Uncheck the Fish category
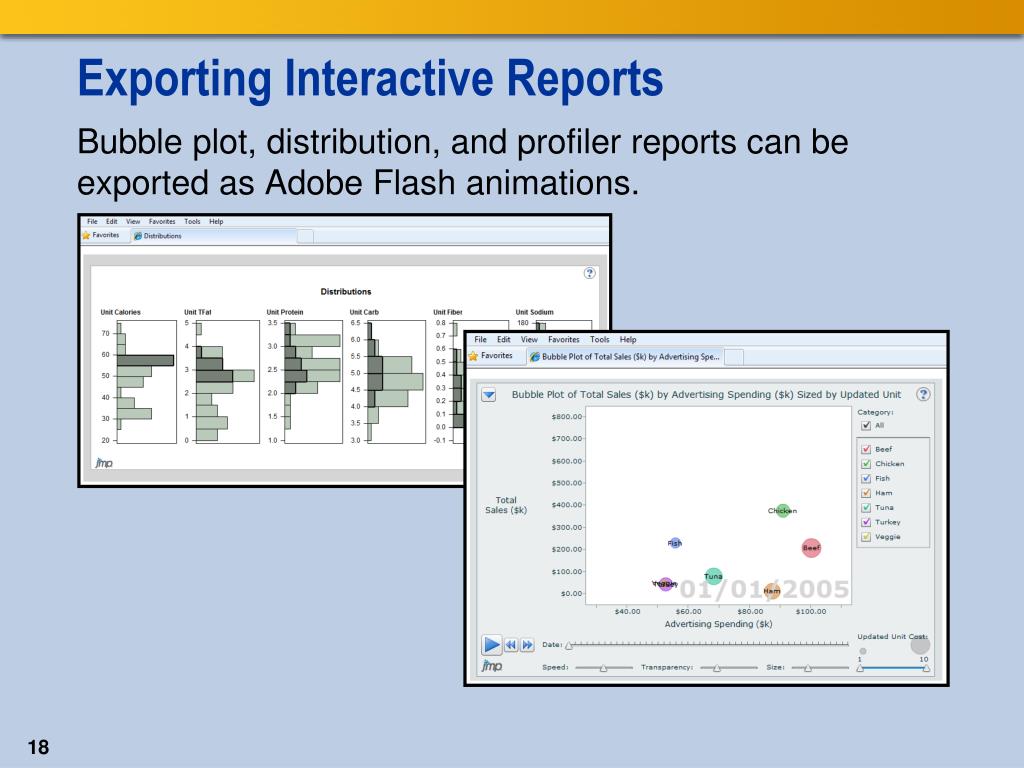The width and height of the screenshot is (1024, 768). [x=866, y=479]
